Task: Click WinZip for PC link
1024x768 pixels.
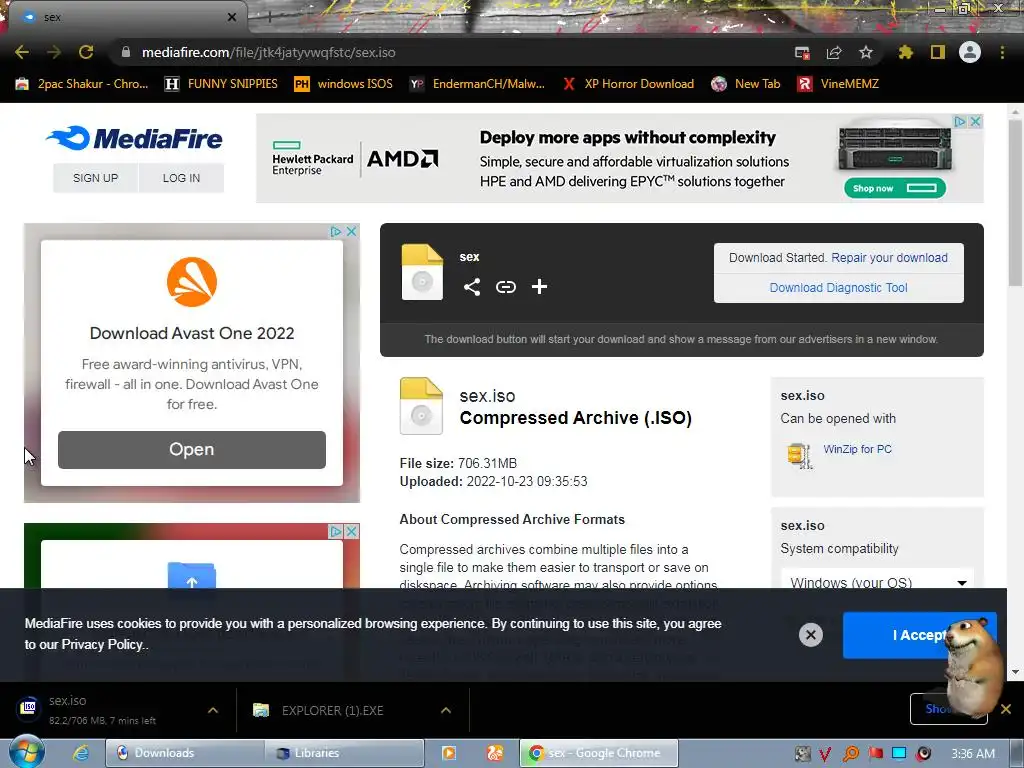Action: point(857,449)
